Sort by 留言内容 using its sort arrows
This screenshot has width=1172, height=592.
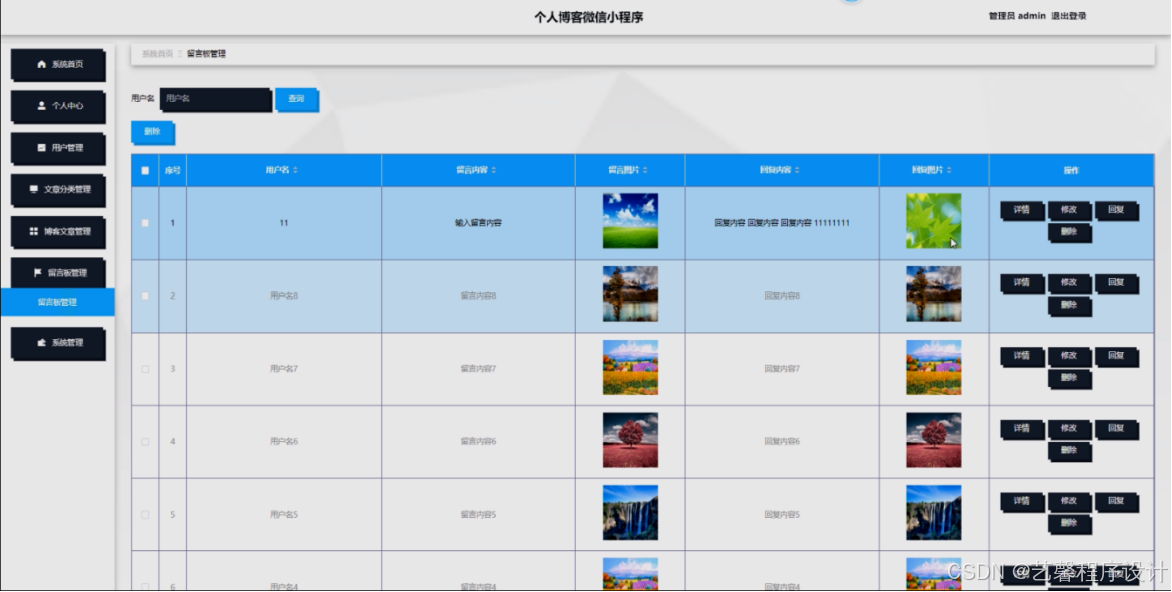(x=493, y=170)
